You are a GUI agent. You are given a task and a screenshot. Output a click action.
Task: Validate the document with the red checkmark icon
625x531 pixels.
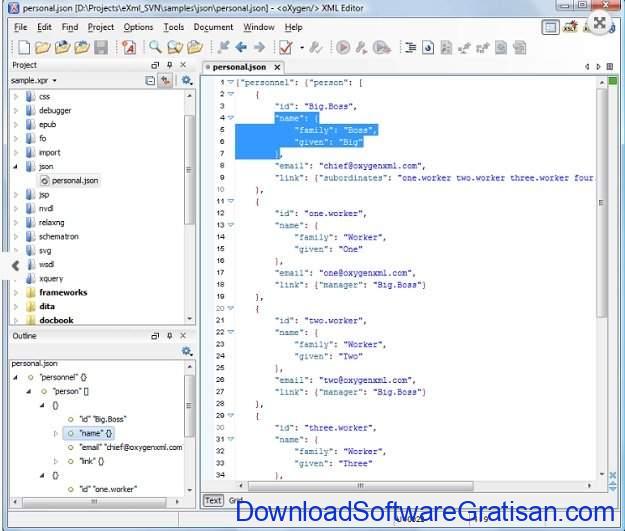click(286, 48)
